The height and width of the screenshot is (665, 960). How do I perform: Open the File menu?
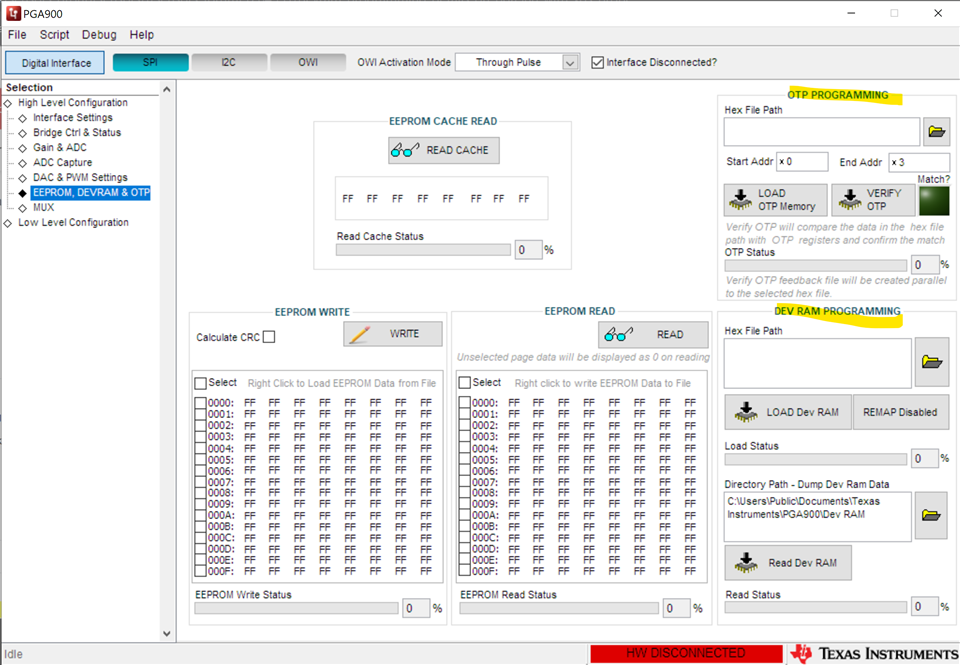tap(17, 35)
